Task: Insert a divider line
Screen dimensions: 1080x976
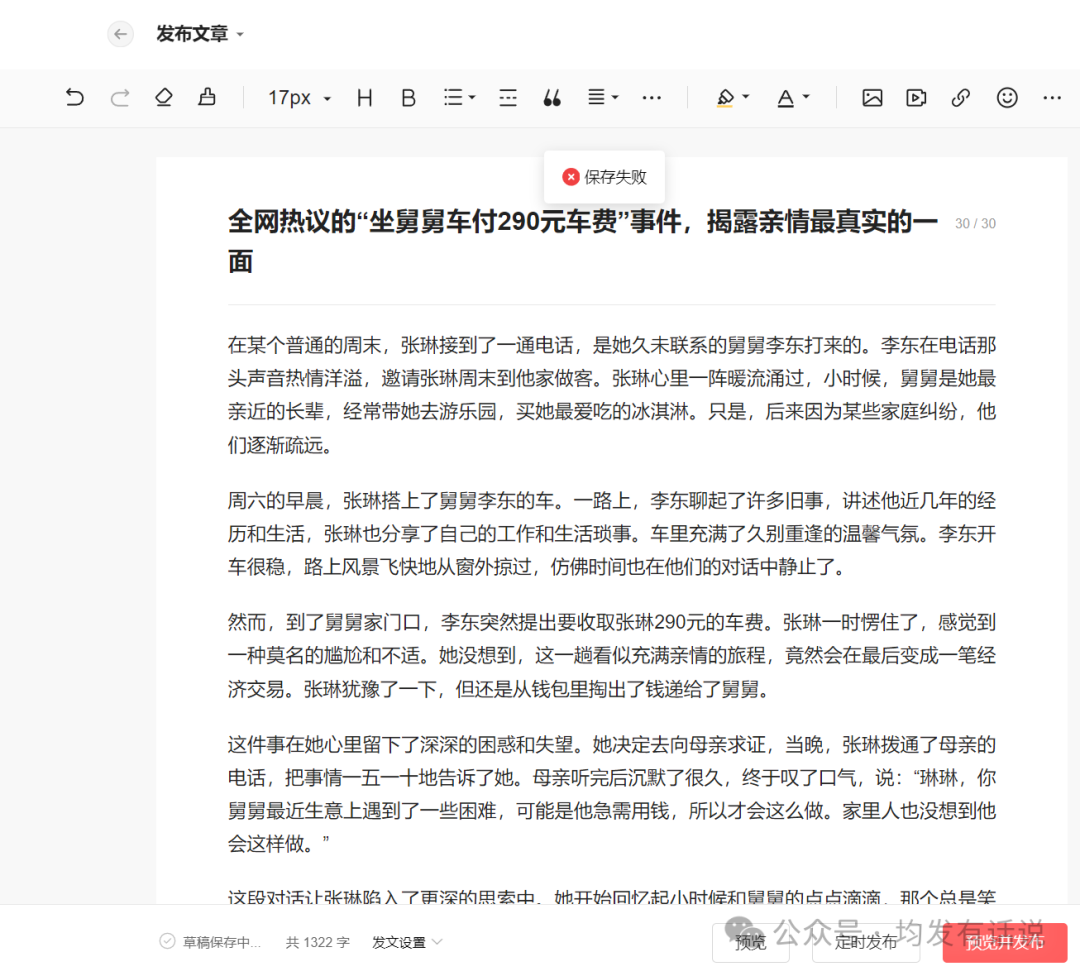Action: point(508,97)
